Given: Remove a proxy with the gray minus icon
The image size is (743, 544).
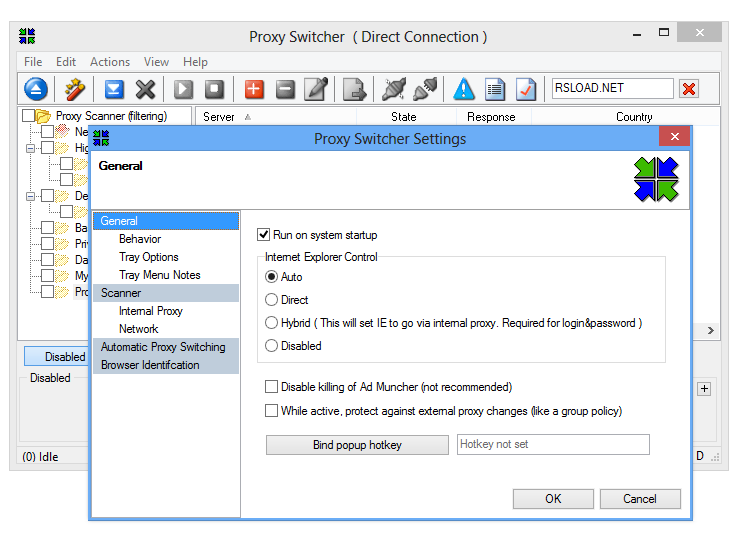Looking at the screenshot, I should [x=285, y=89].
